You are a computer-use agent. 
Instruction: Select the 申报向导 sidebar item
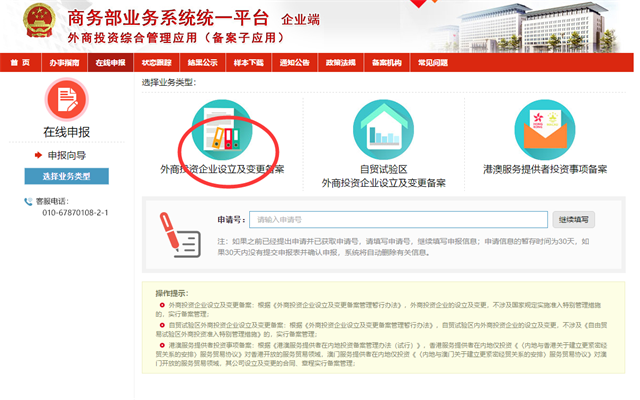pyautogui.click(x=67, y=155)
